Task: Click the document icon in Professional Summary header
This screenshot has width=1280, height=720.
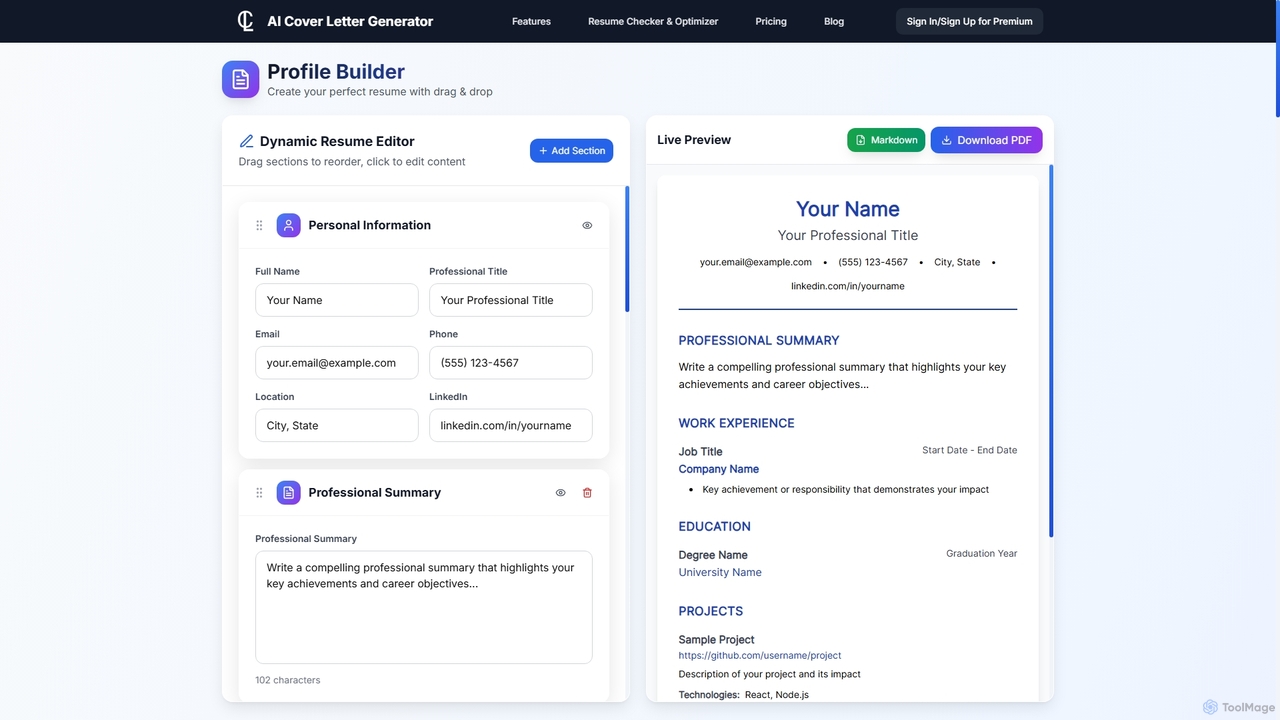Action: (288, 492)
